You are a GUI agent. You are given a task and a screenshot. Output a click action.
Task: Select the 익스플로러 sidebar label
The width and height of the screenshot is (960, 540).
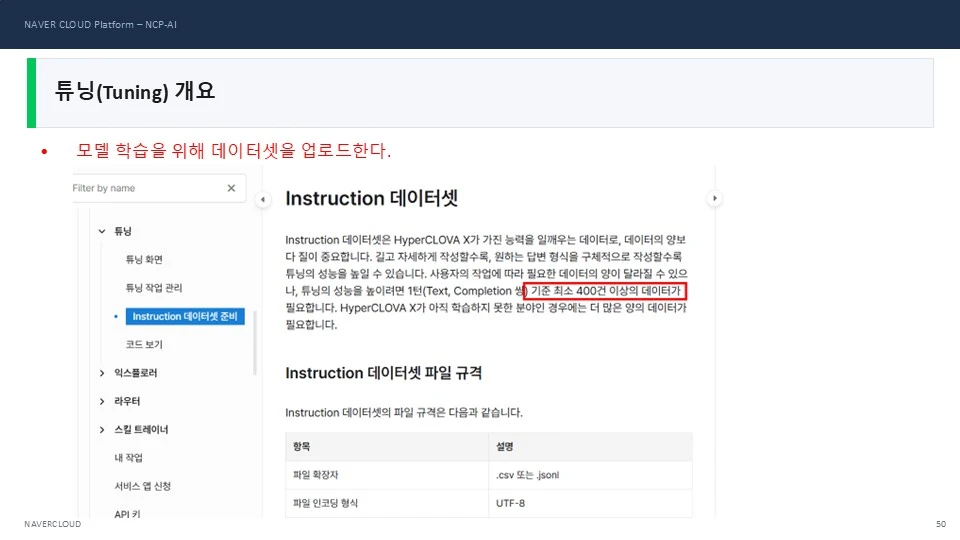pyautogui.click(x=136, y=373)
